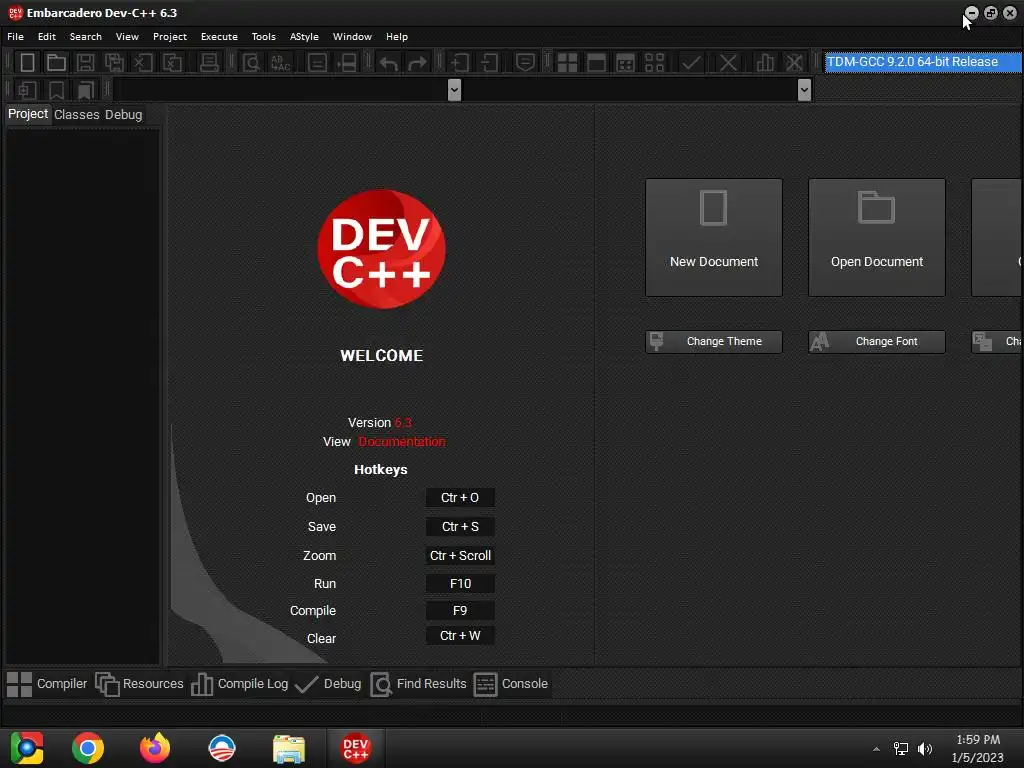Viewport: 1024px width, 768px height.
Task: Click the Close All files toolbar icon
Action: tap(172, 63)
